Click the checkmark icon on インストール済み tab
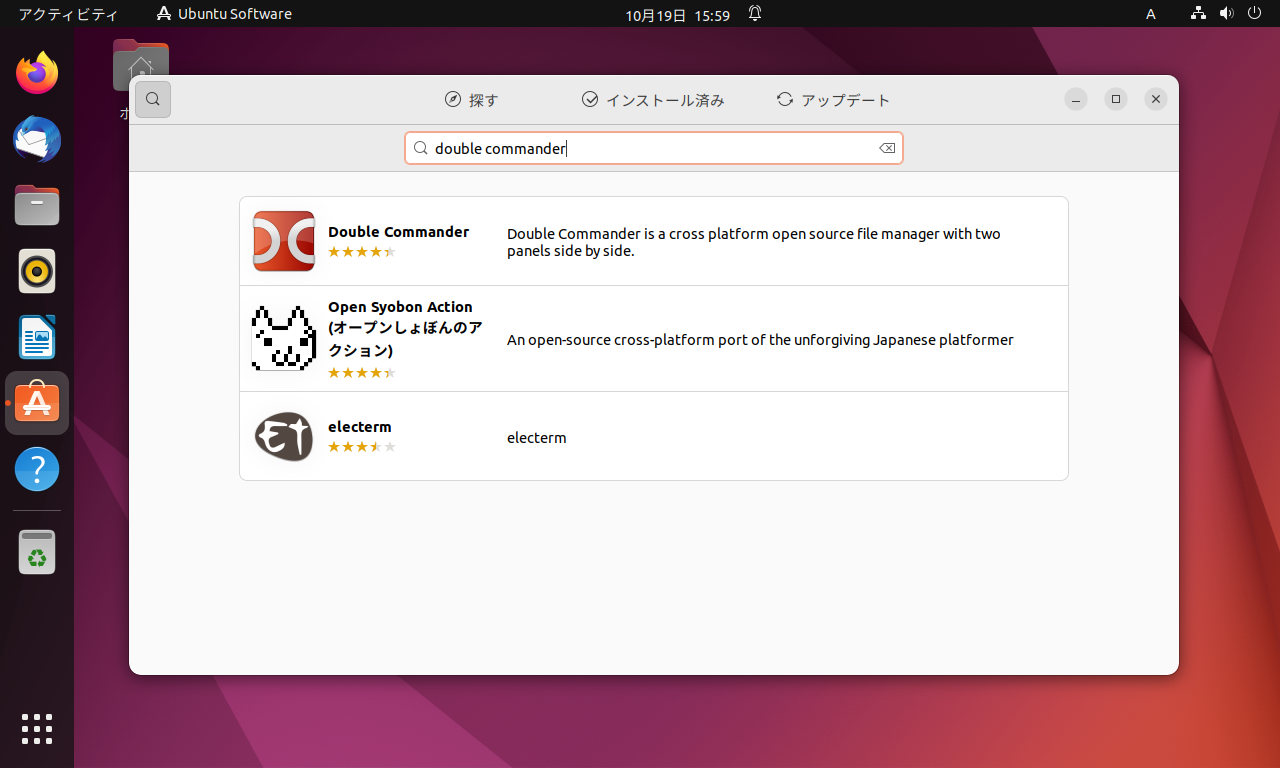The width and height of the screenshot is (1280, 768). 590,100
